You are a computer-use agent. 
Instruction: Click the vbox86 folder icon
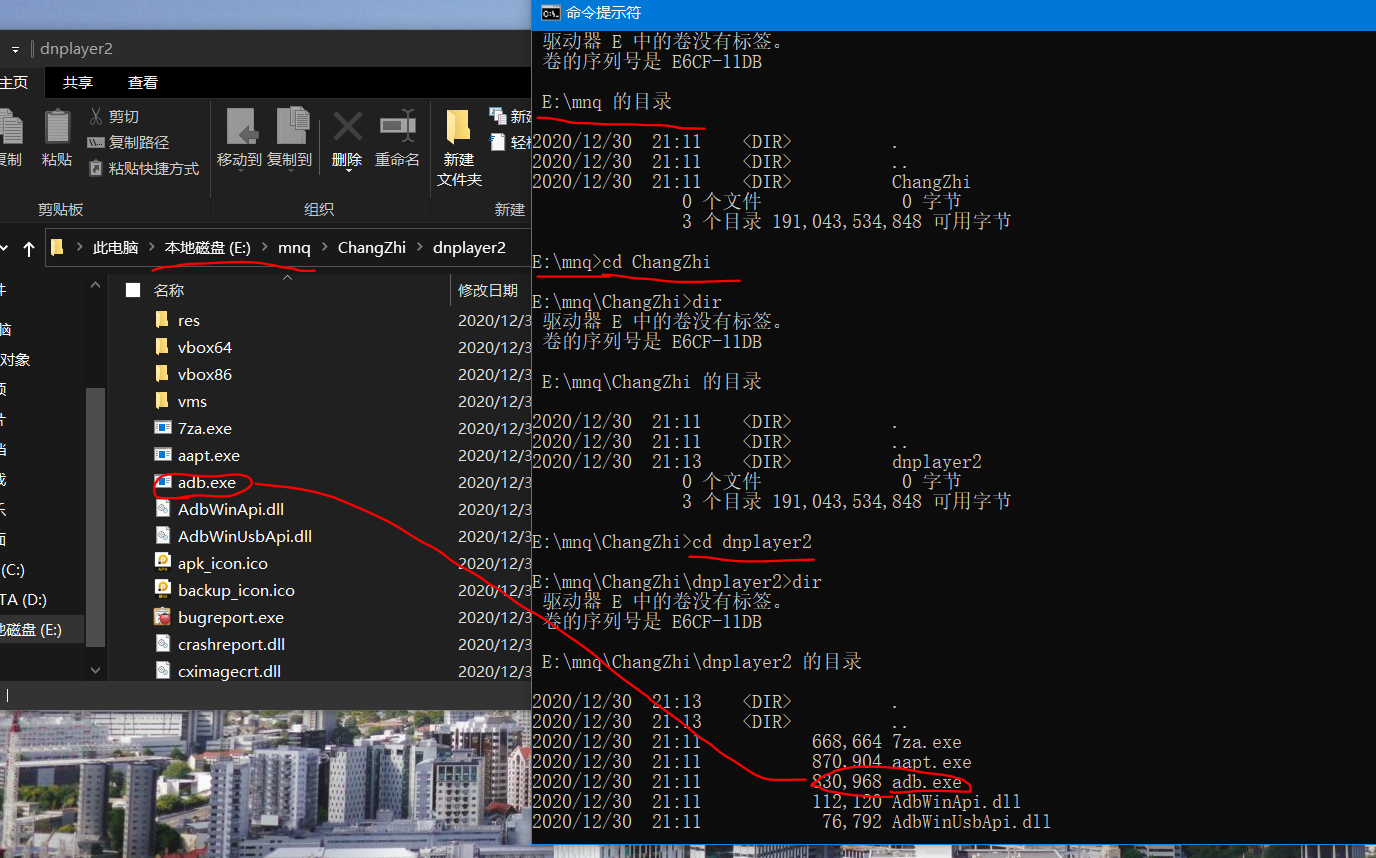click(x=162, y=374)
